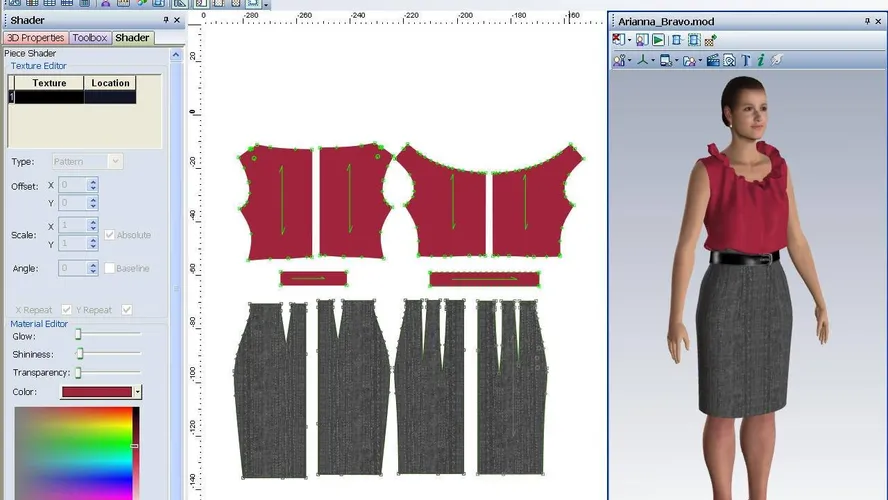Click the Angle value input field

pos(72,268)
